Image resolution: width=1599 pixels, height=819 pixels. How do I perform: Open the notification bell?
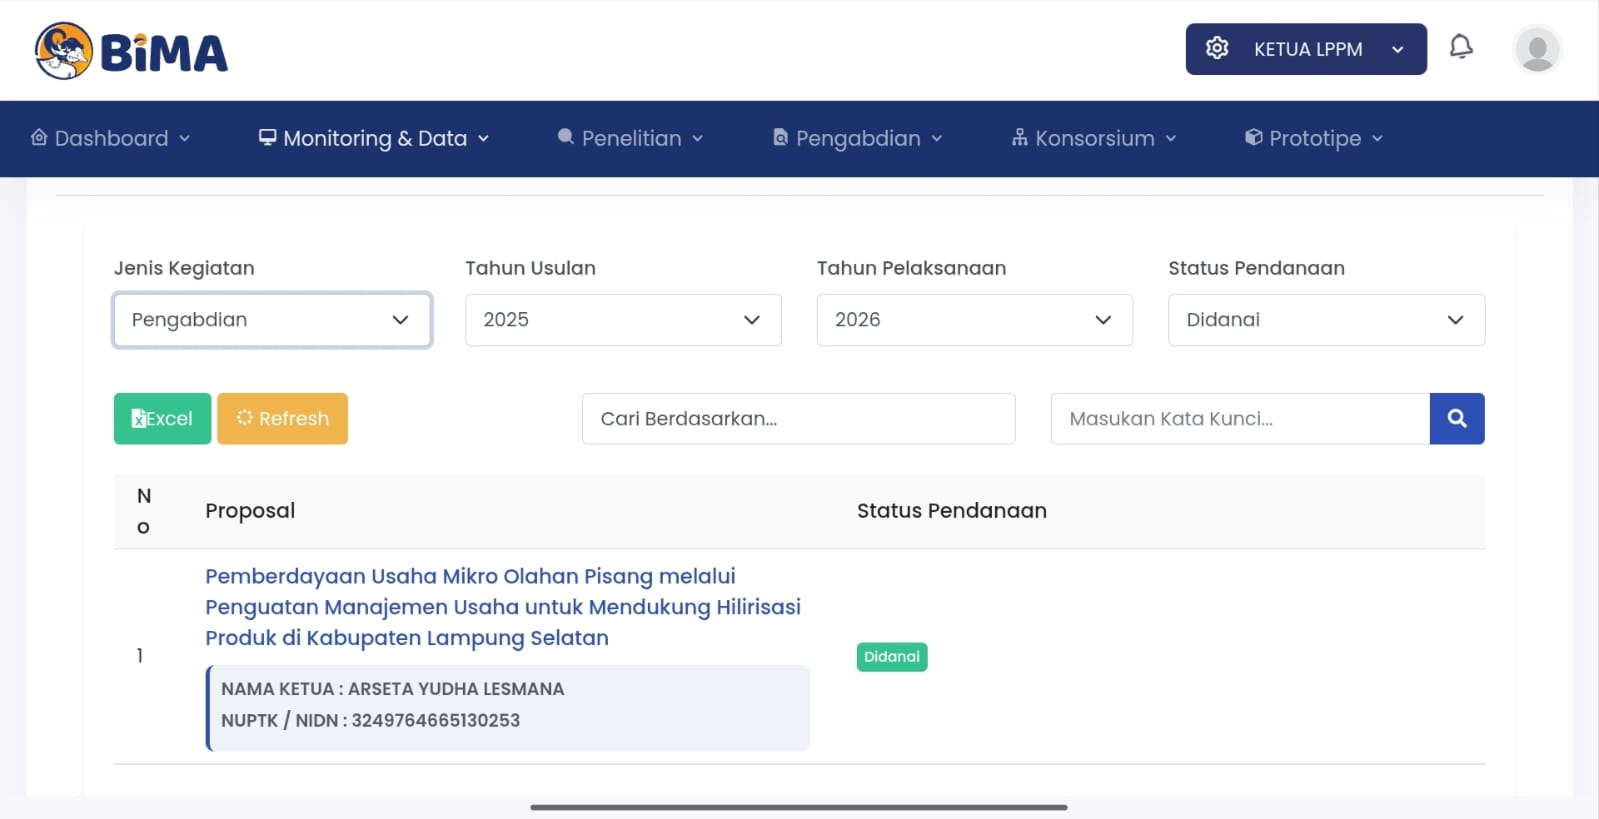[1461, 47]
